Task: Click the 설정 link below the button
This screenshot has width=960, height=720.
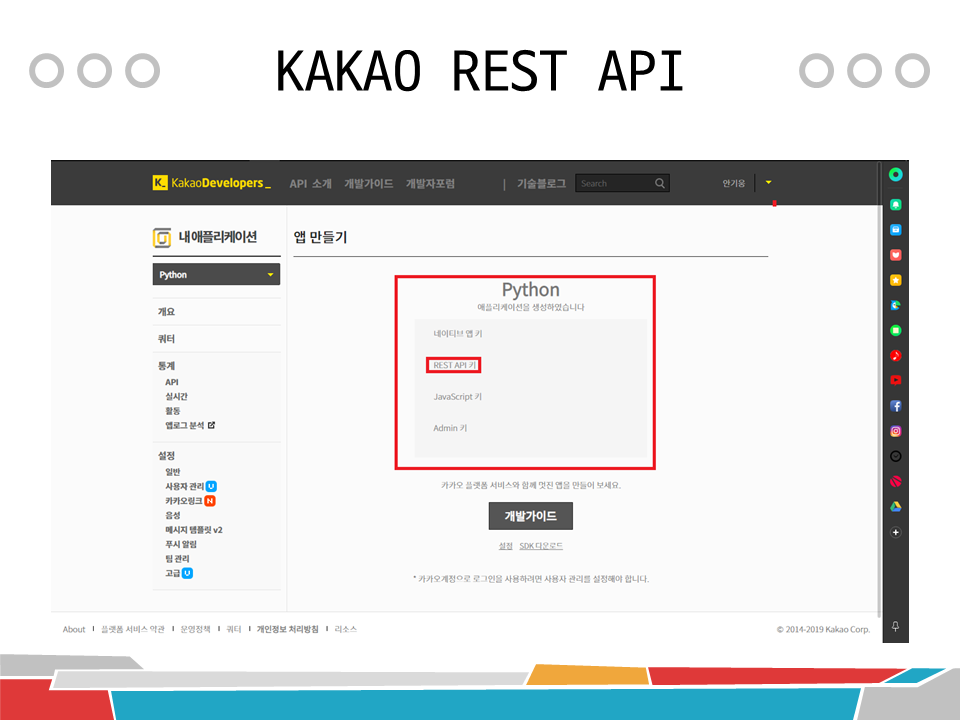Action: [x=505, y=546]
